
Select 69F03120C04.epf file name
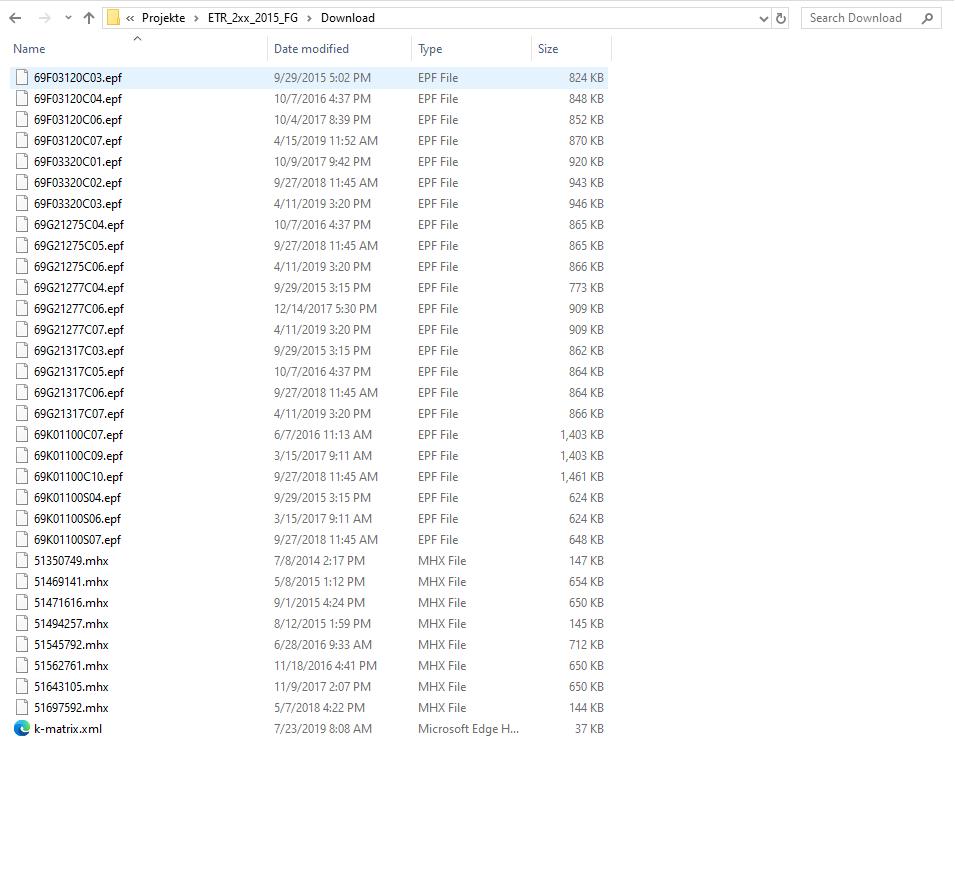click(x=78, y=99)
